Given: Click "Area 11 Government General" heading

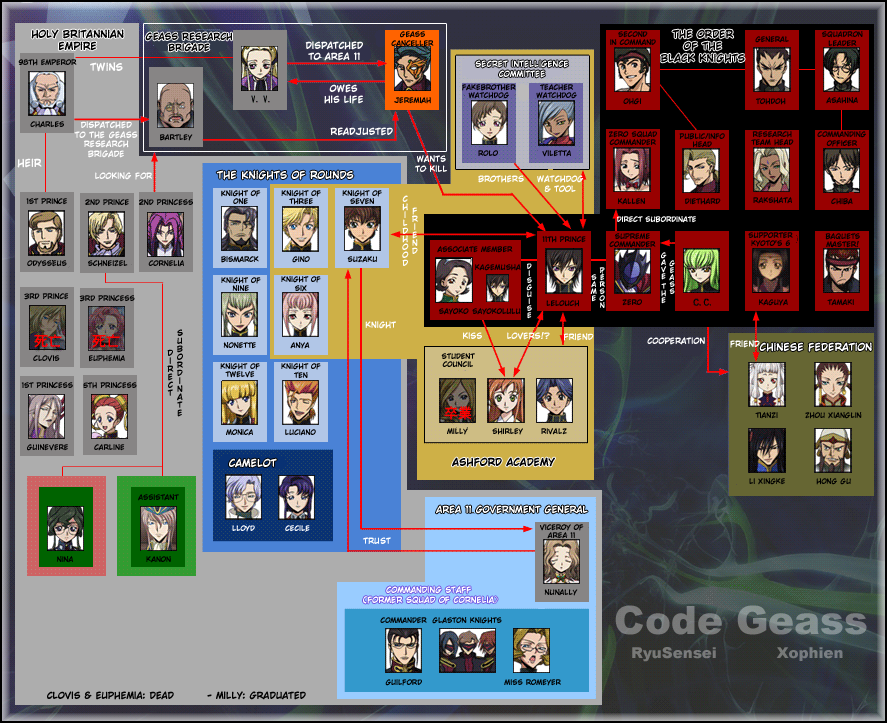Looking at the screenshot, I should pos(512,509).
